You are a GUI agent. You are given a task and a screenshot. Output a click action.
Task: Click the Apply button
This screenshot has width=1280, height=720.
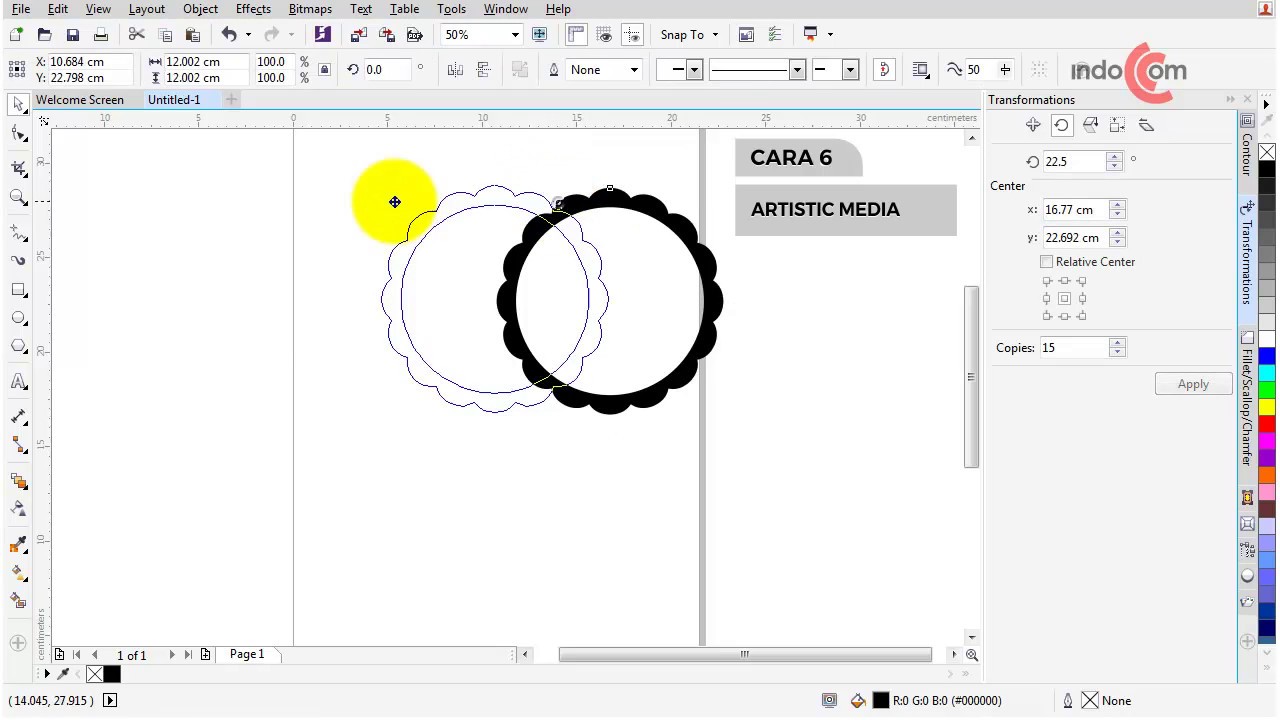click(x=1193, y=384)
